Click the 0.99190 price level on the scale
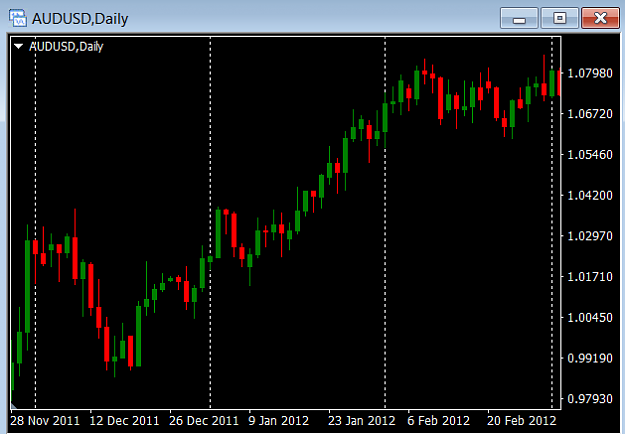Screen dimensions: 625x434 click(590, 358)
